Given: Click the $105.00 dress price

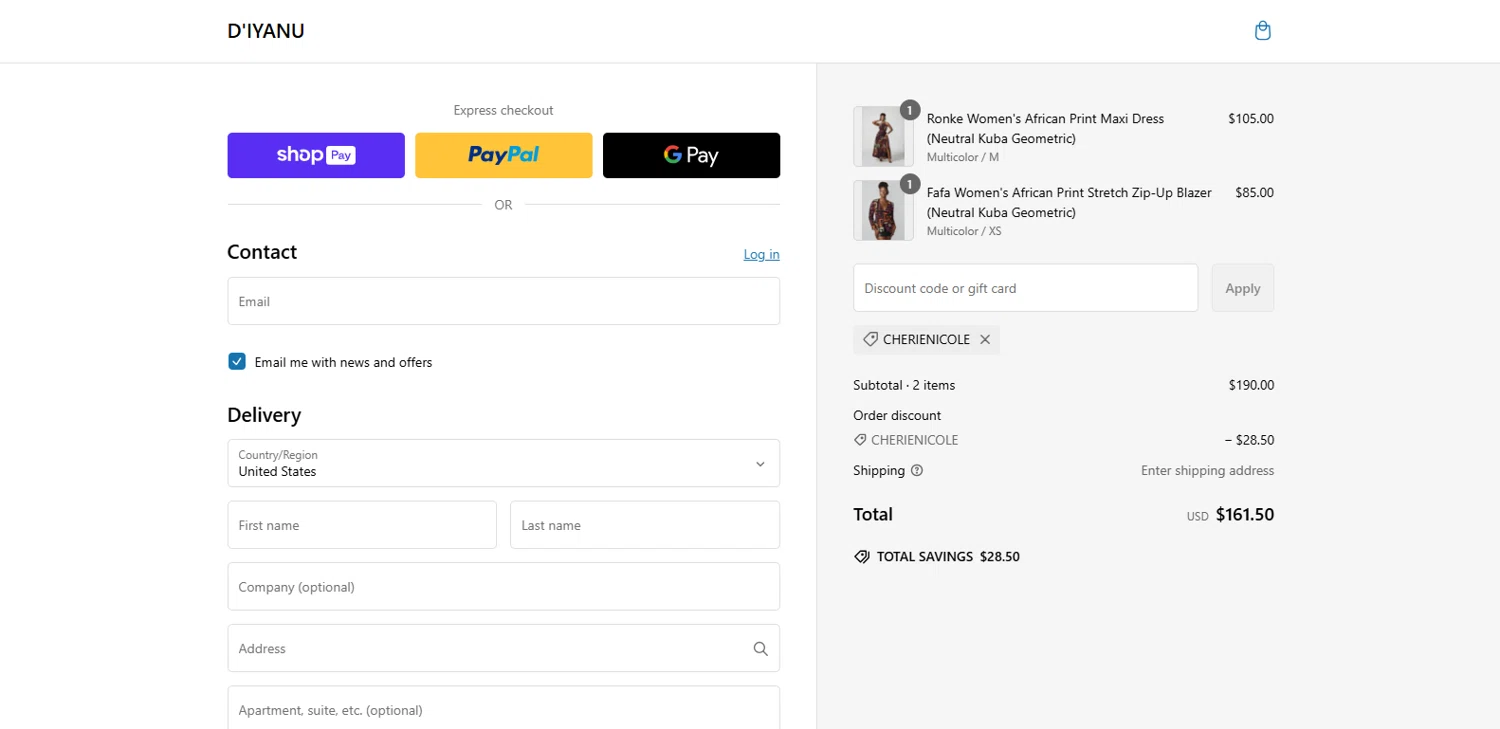Looking at the screenshot, I should pyautogui.click(x=1251, y=118).
